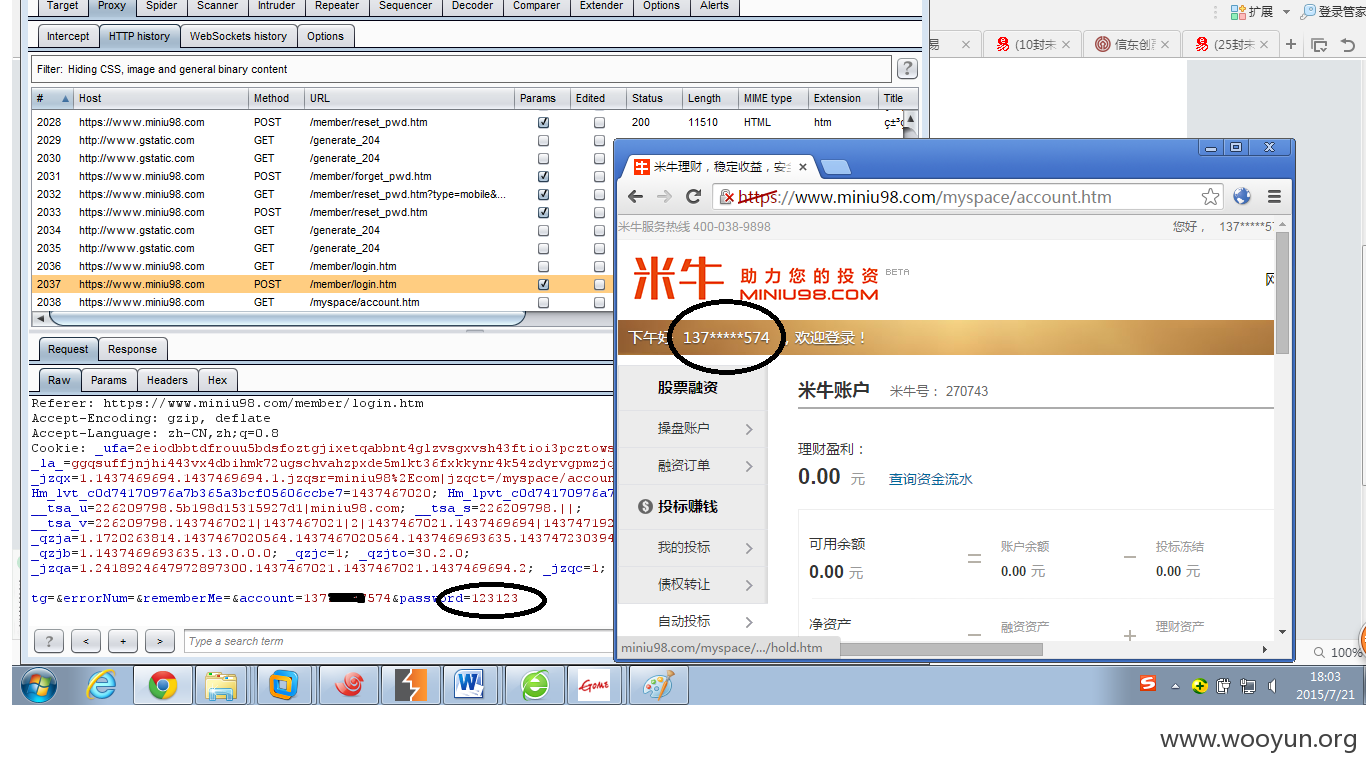Sort history by Status column header
This screenshot has height=768, width=1366.
tap(653, 98)
